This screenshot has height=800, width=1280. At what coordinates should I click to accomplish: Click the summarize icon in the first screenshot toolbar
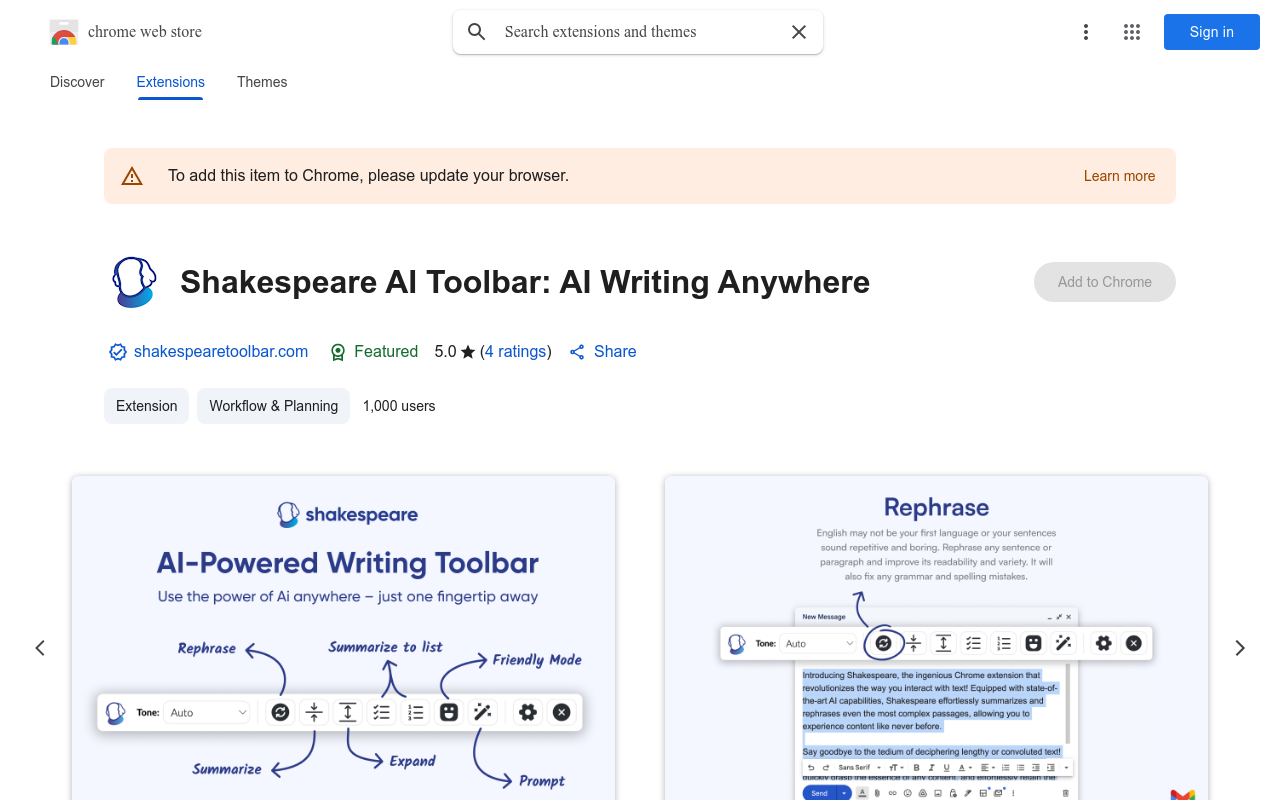coord(314,713)
